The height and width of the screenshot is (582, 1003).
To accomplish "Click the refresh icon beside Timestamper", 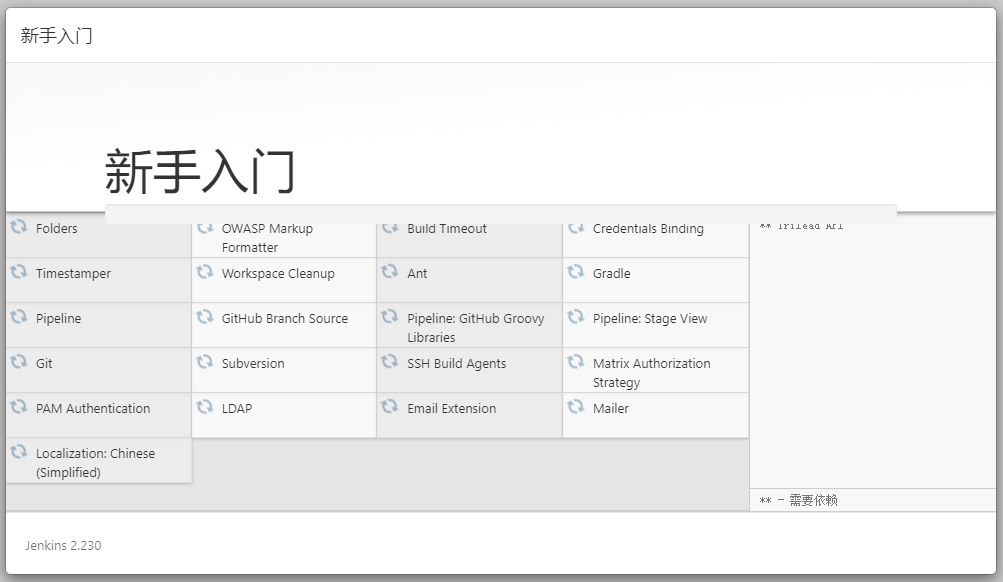I will 19,272.
